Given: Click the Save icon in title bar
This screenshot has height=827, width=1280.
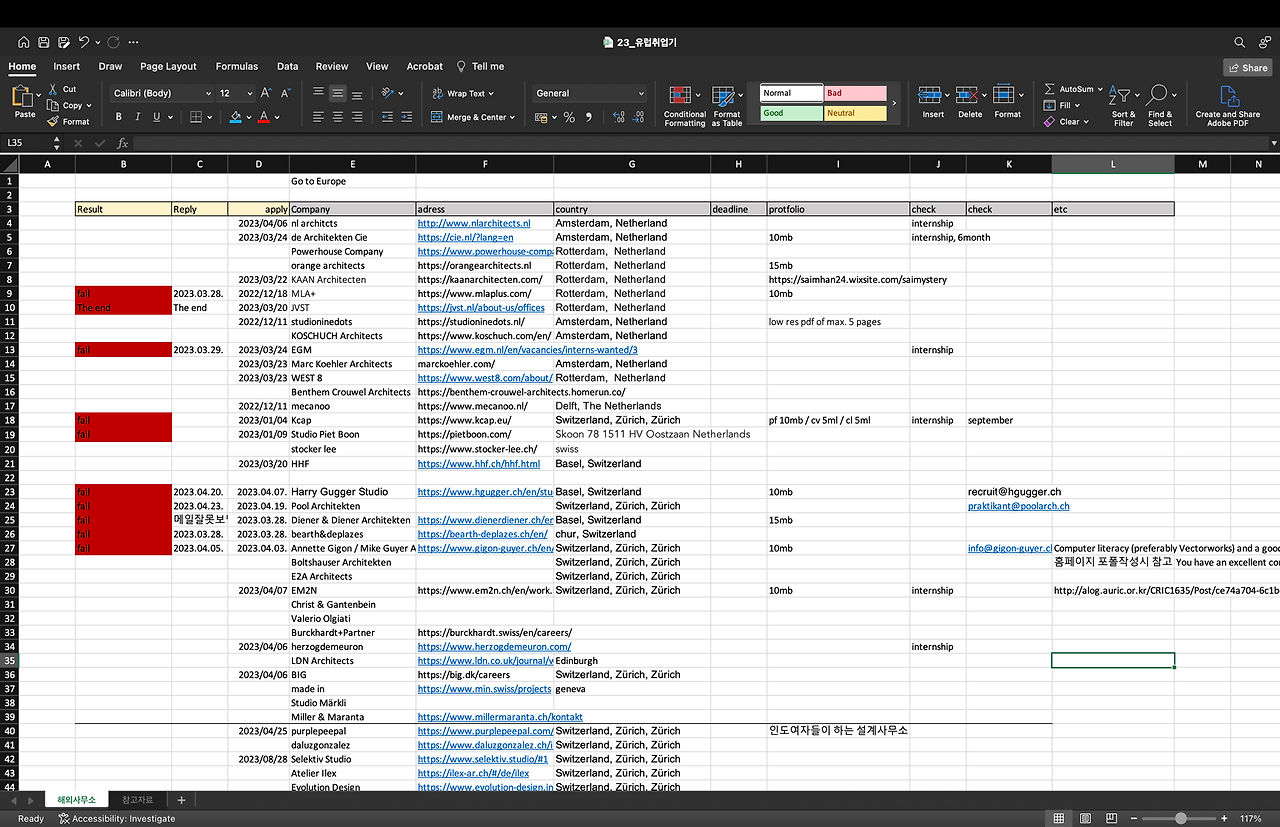Looking at the screenshot, I should pyautogui.click(x=44, y=42).
